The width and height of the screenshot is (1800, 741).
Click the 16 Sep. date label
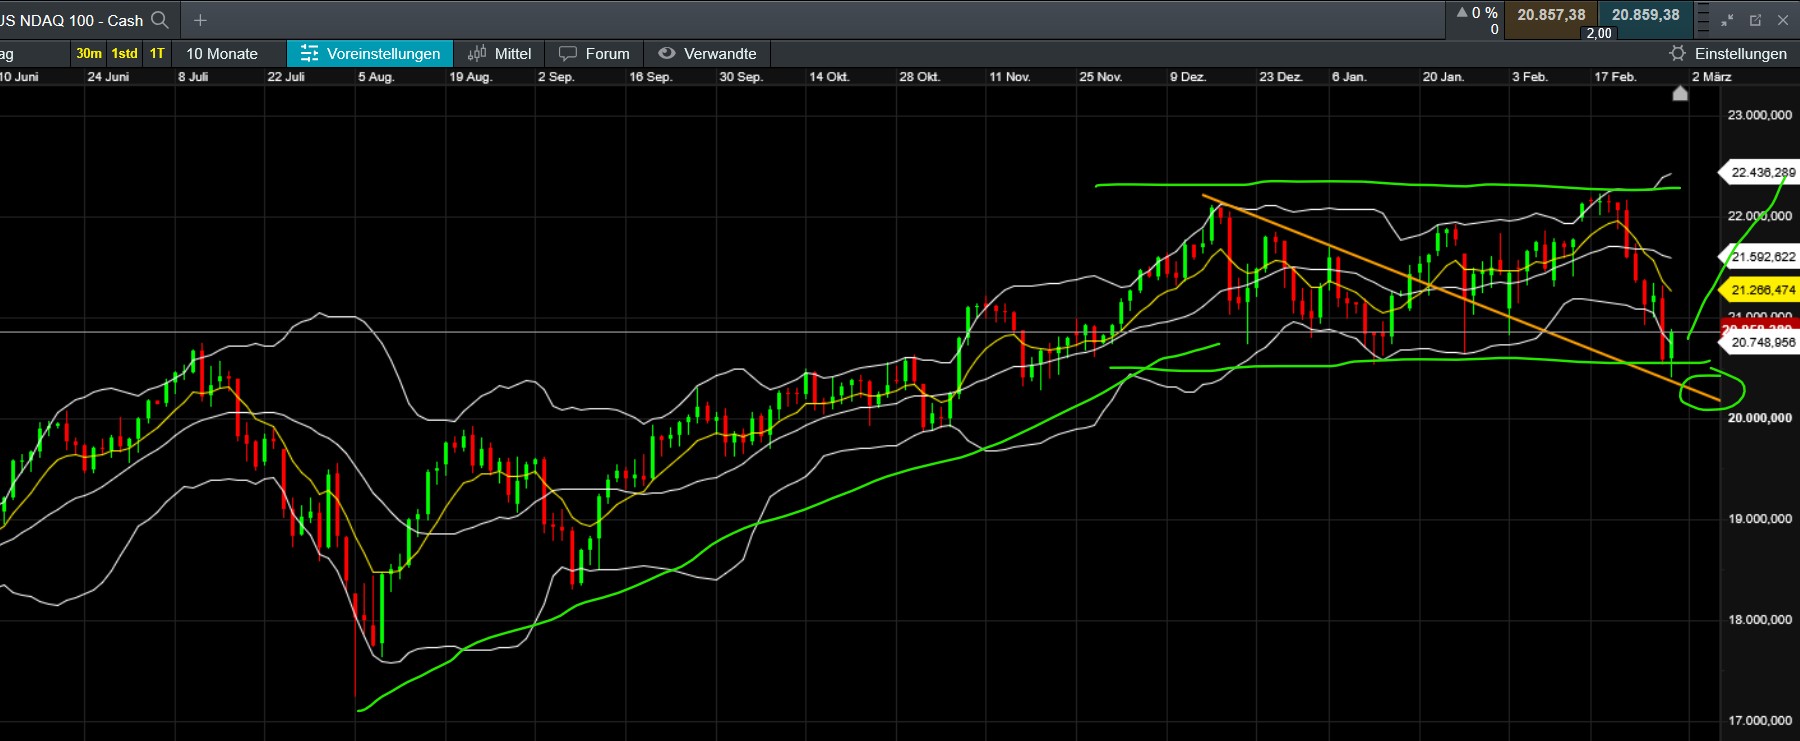(650, 77)
